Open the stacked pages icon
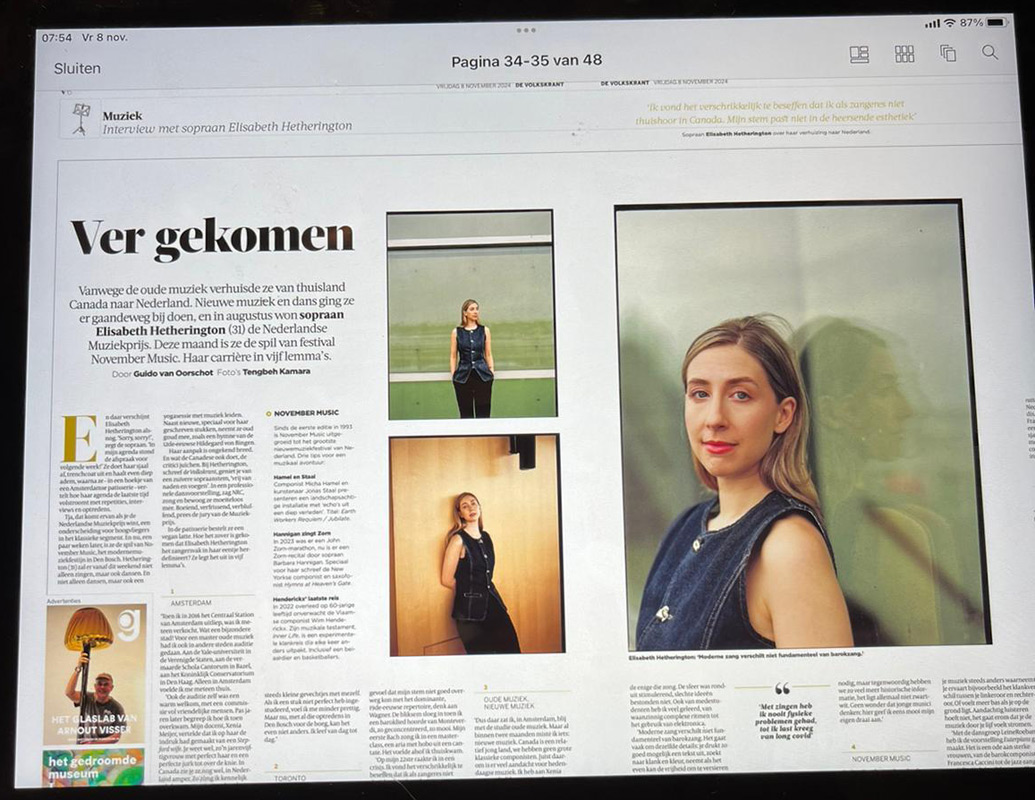1035x800 pixels. point(948,53)
